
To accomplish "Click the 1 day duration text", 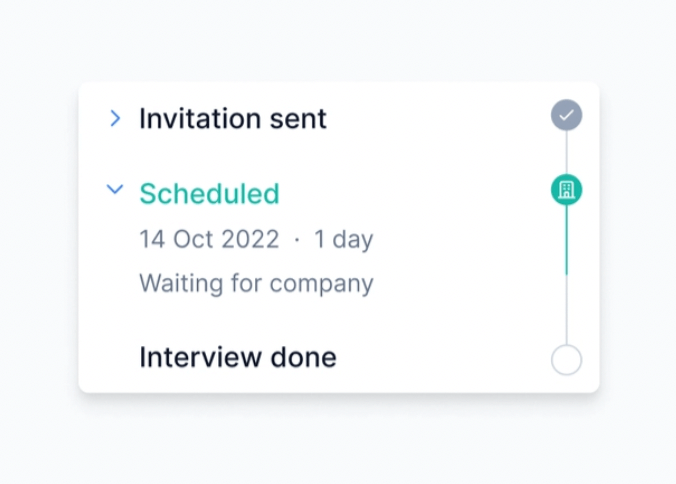I will [343, 240].
